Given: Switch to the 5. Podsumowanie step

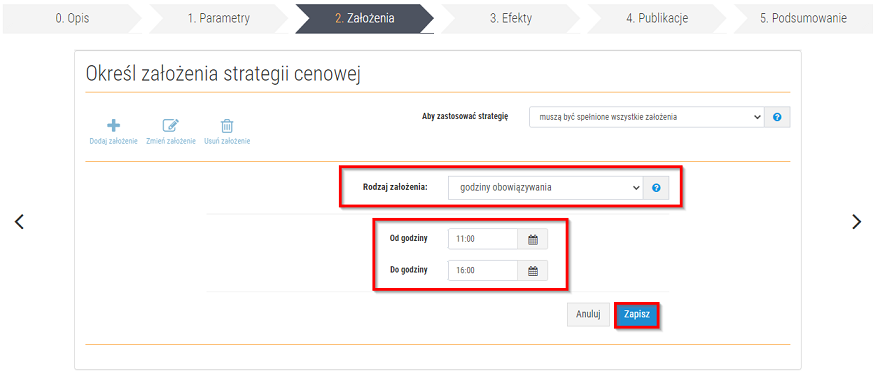Looking at the screenshot, I should (x=804, y=18).
